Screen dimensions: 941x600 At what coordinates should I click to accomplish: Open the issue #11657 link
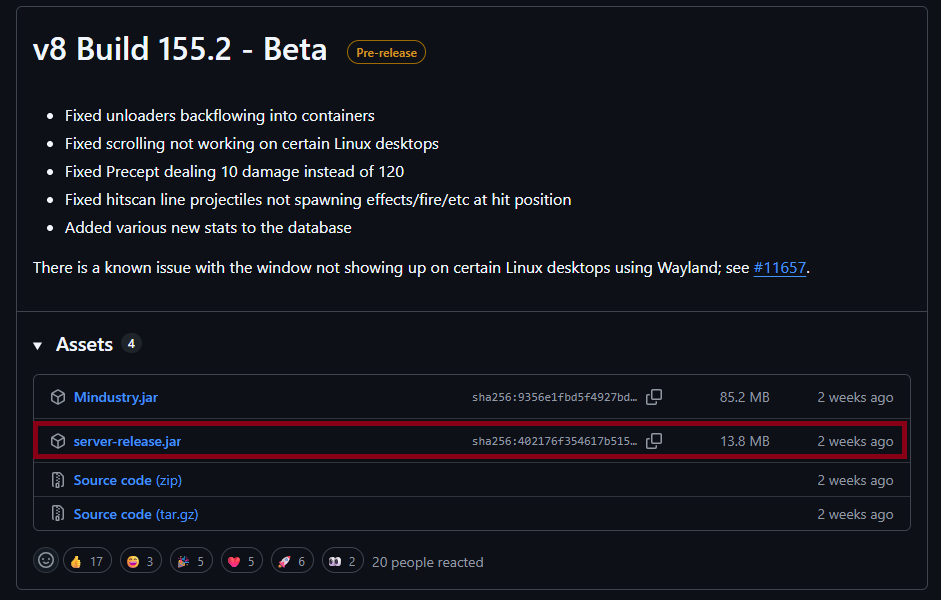(x=779, y=268)
